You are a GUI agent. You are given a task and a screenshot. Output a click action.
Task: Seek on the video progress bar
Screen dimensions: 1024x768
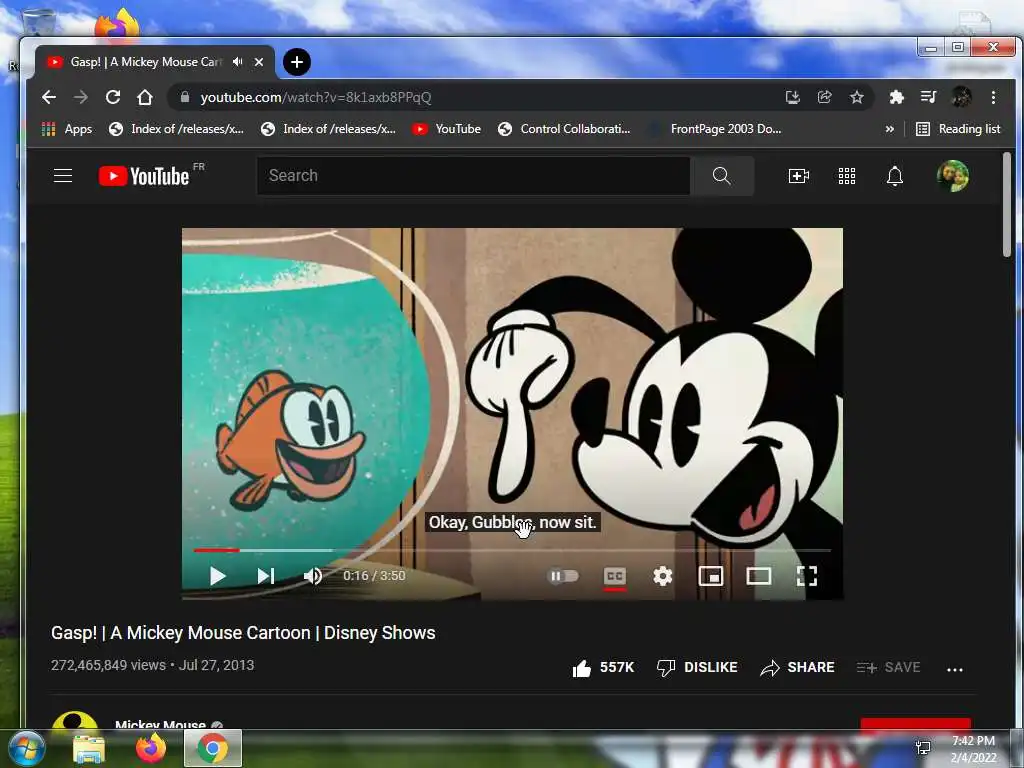(x=512, y=551)
